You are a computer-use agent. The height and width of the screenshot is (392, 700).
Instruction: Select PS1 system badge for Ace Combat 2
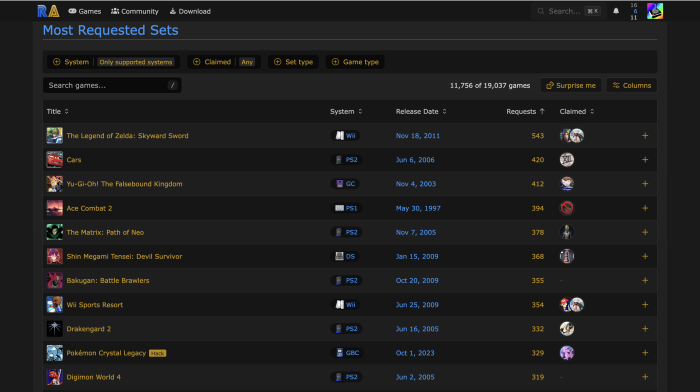pos(346,208)
